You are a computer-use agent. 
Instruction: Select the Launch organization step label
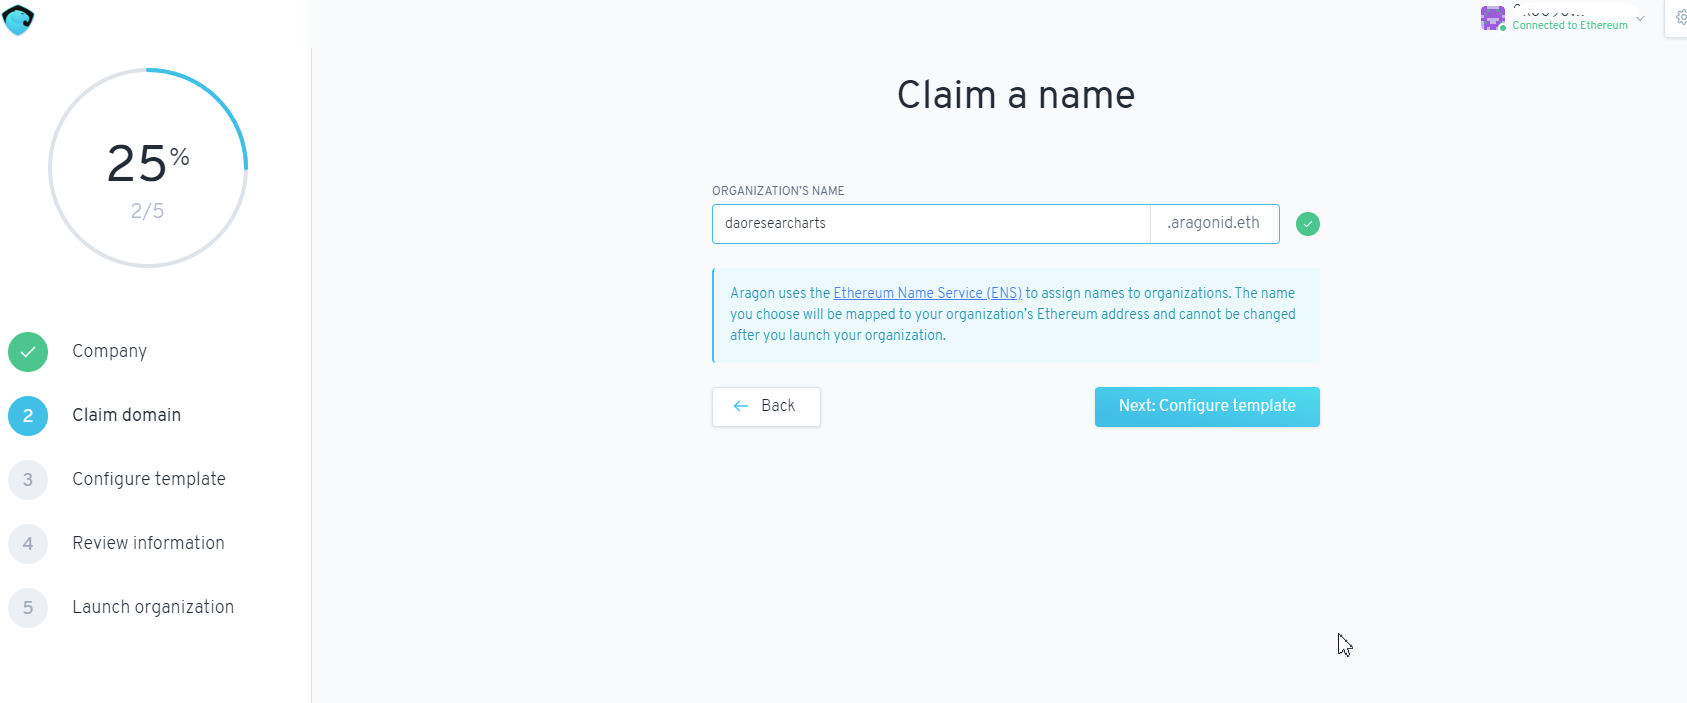coord(153,607)
